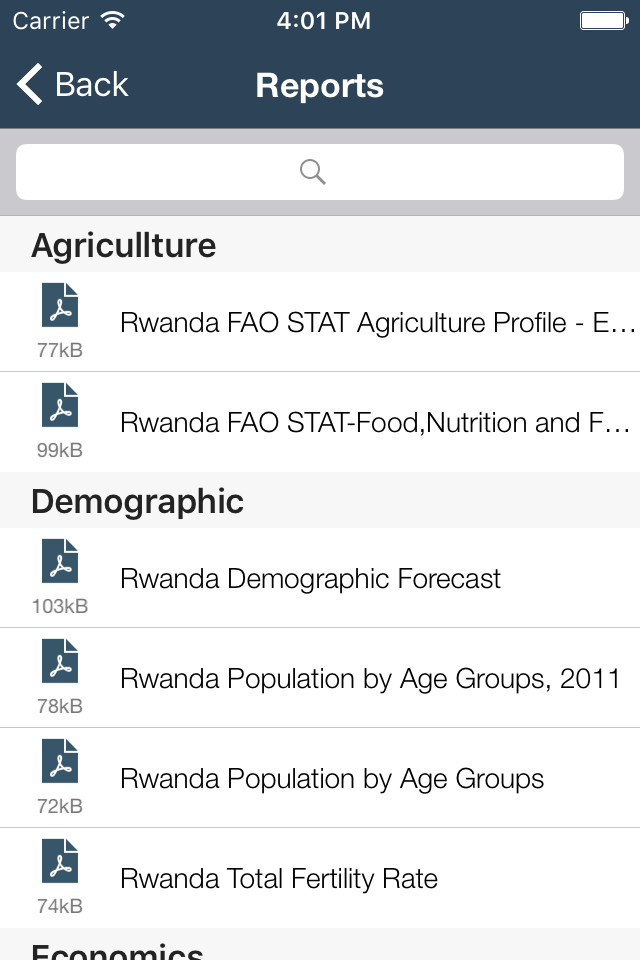Tap the Reports title in navigation bar
640x960 pixels.
coord(319,85)
